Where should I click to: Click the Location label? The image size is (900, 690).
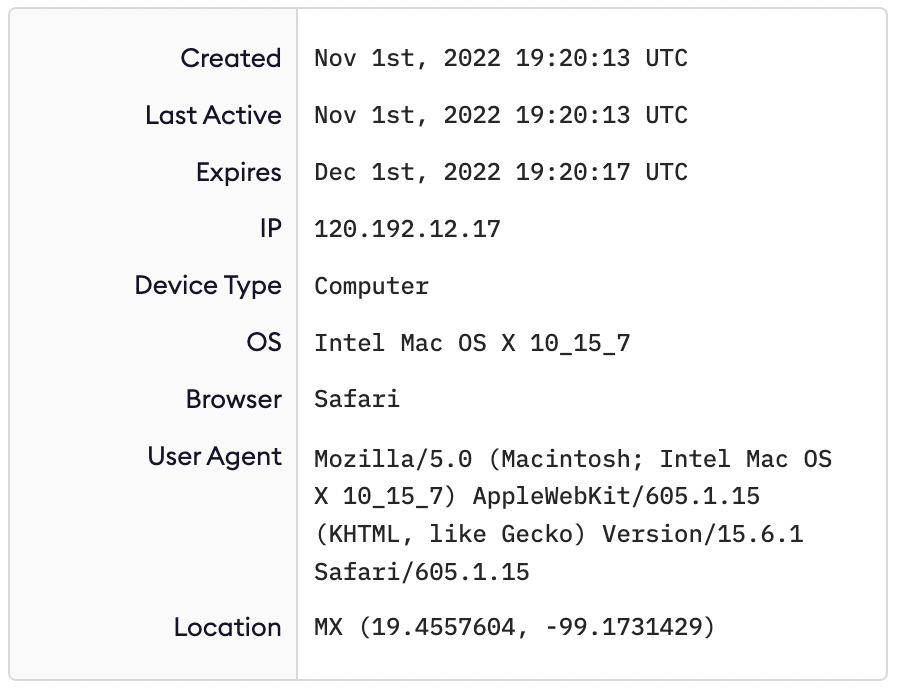tap(227, 627)
